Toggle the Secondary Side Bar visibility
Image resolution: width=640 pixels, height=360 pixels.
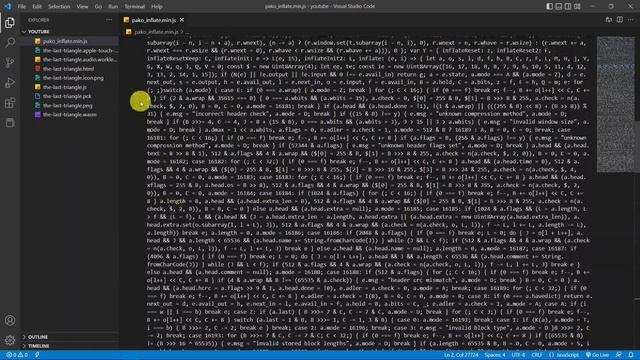point(568,6)
